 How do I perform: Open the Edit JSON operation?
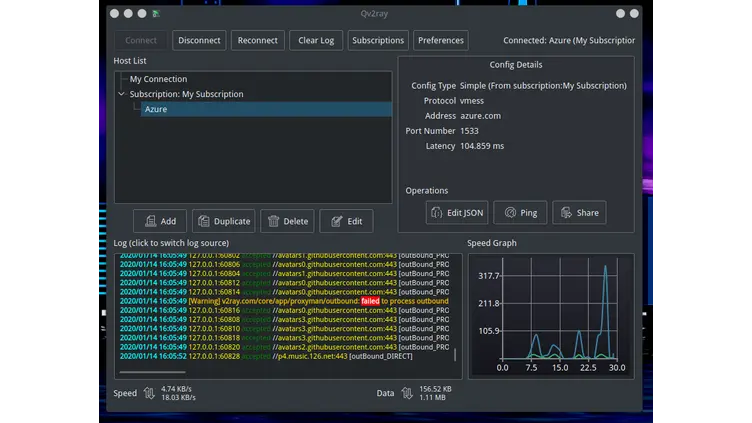click(x=456, y=212)
